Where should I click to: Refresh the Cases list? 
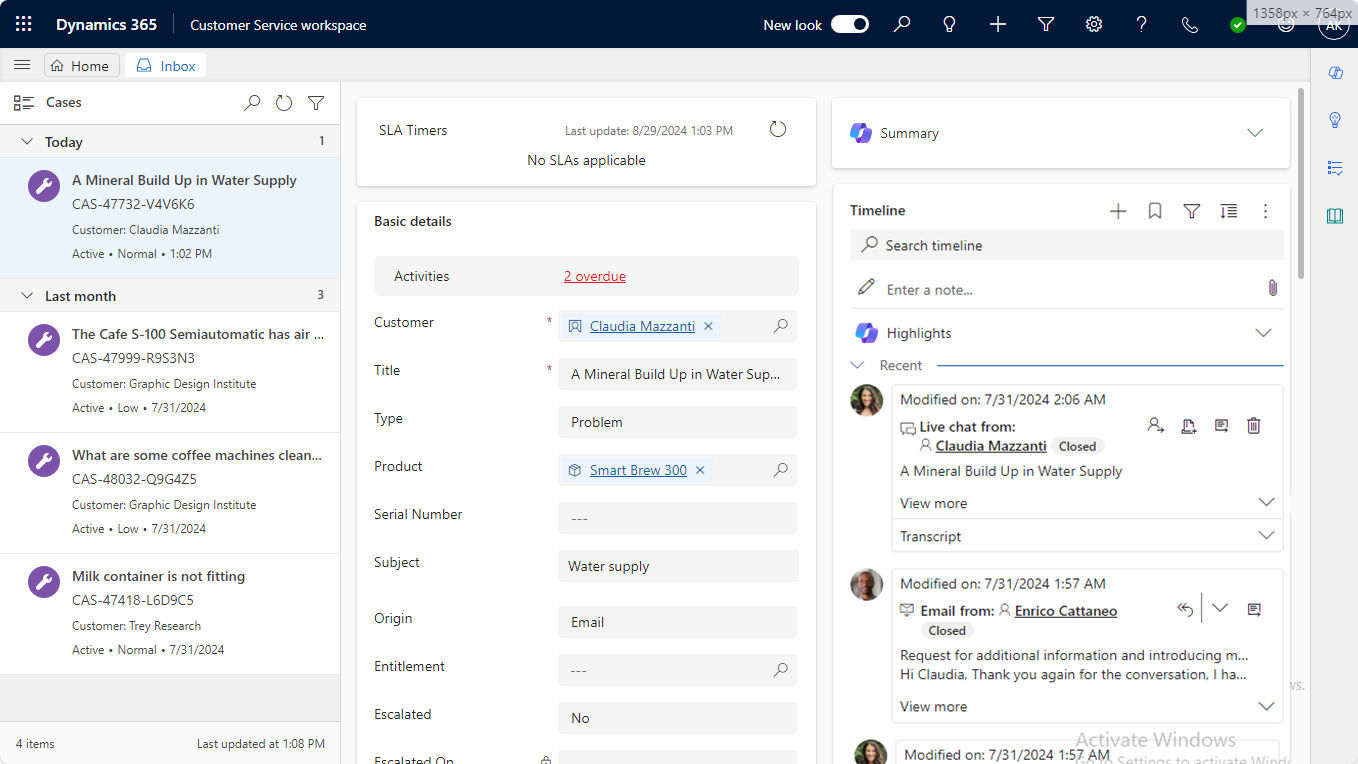pyautogui.click(x=284, y=103)
